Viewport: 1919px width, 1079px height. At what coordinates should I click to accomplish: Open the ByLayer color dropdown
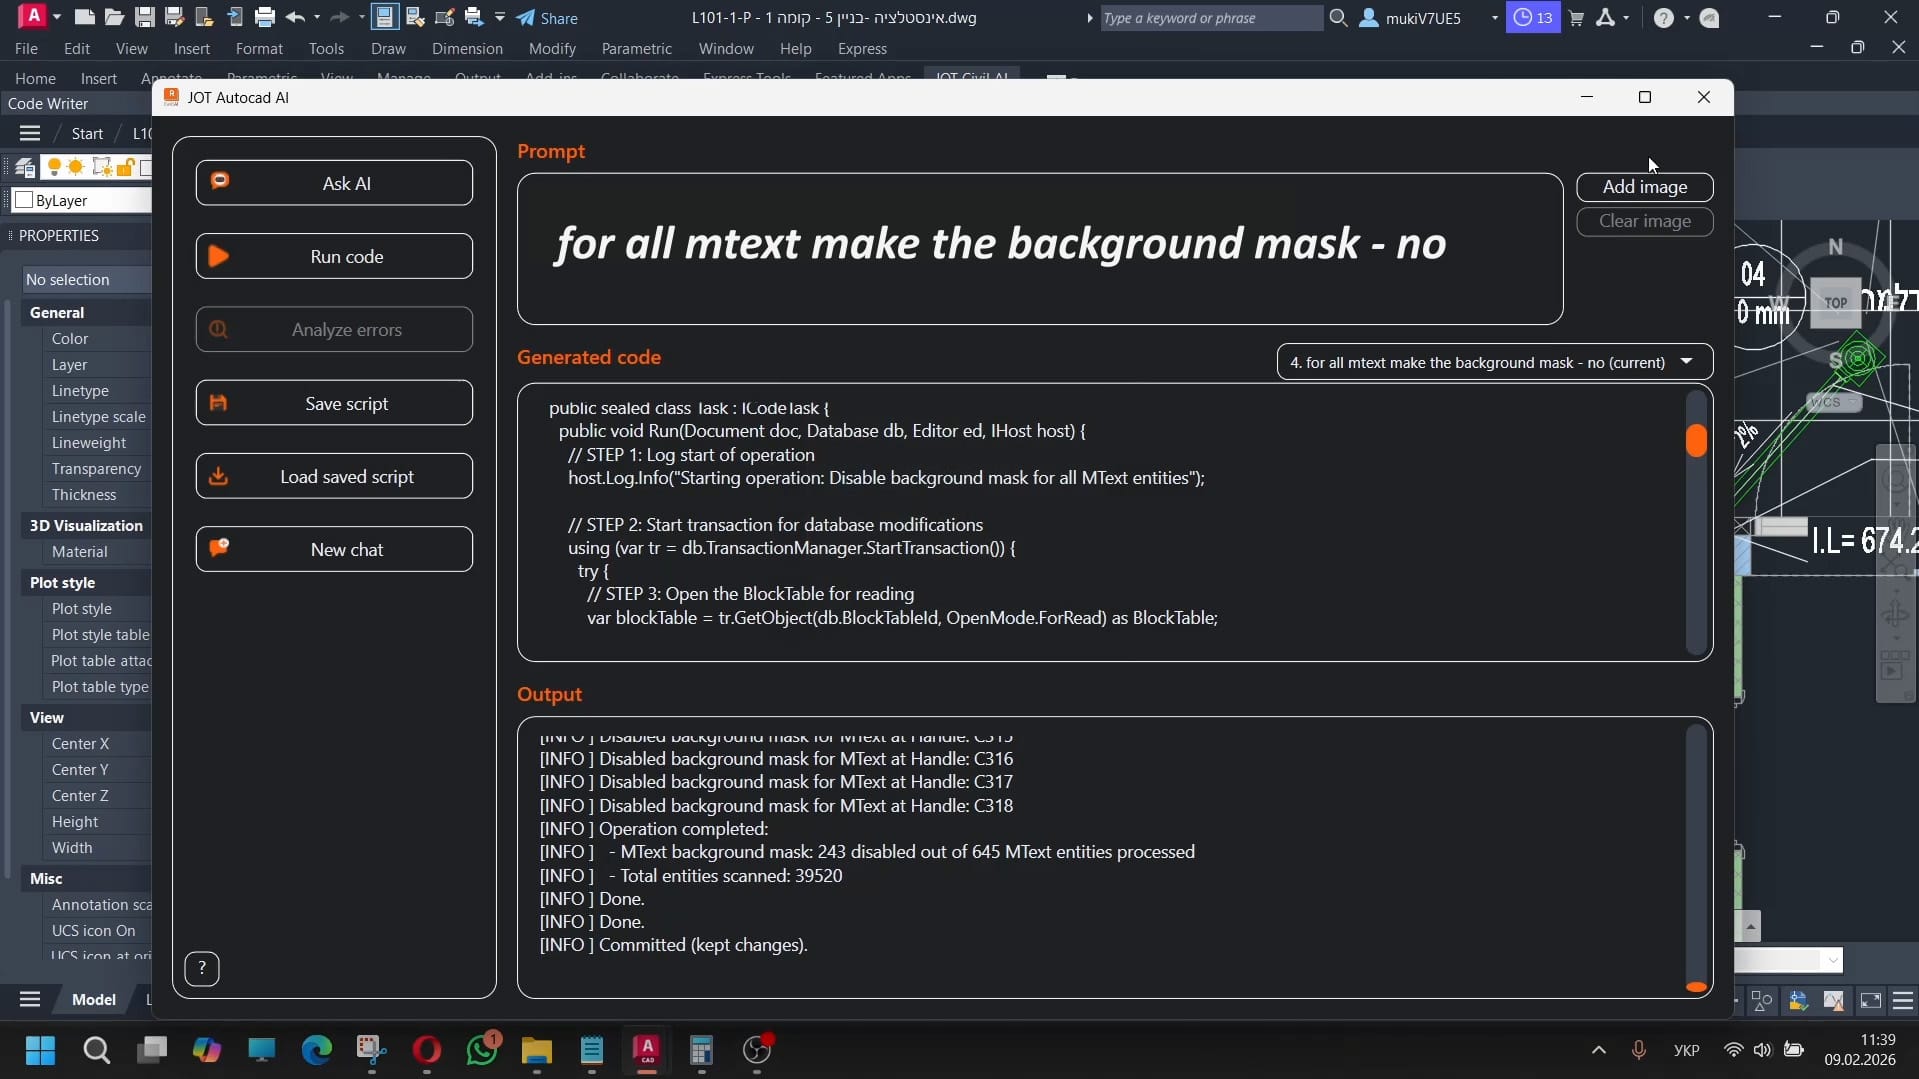(x=80, y=200)
